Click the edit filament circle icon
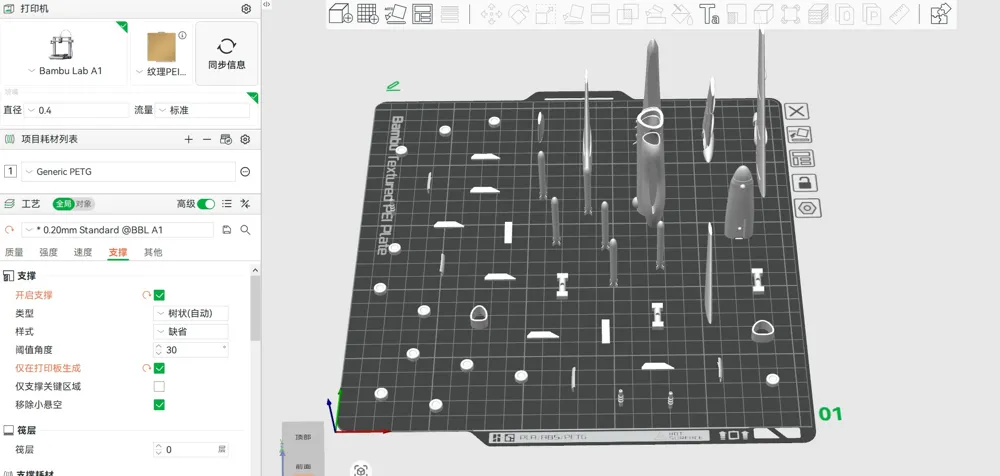The height and width of the screenshot is (476, 1000). [245, 172]
